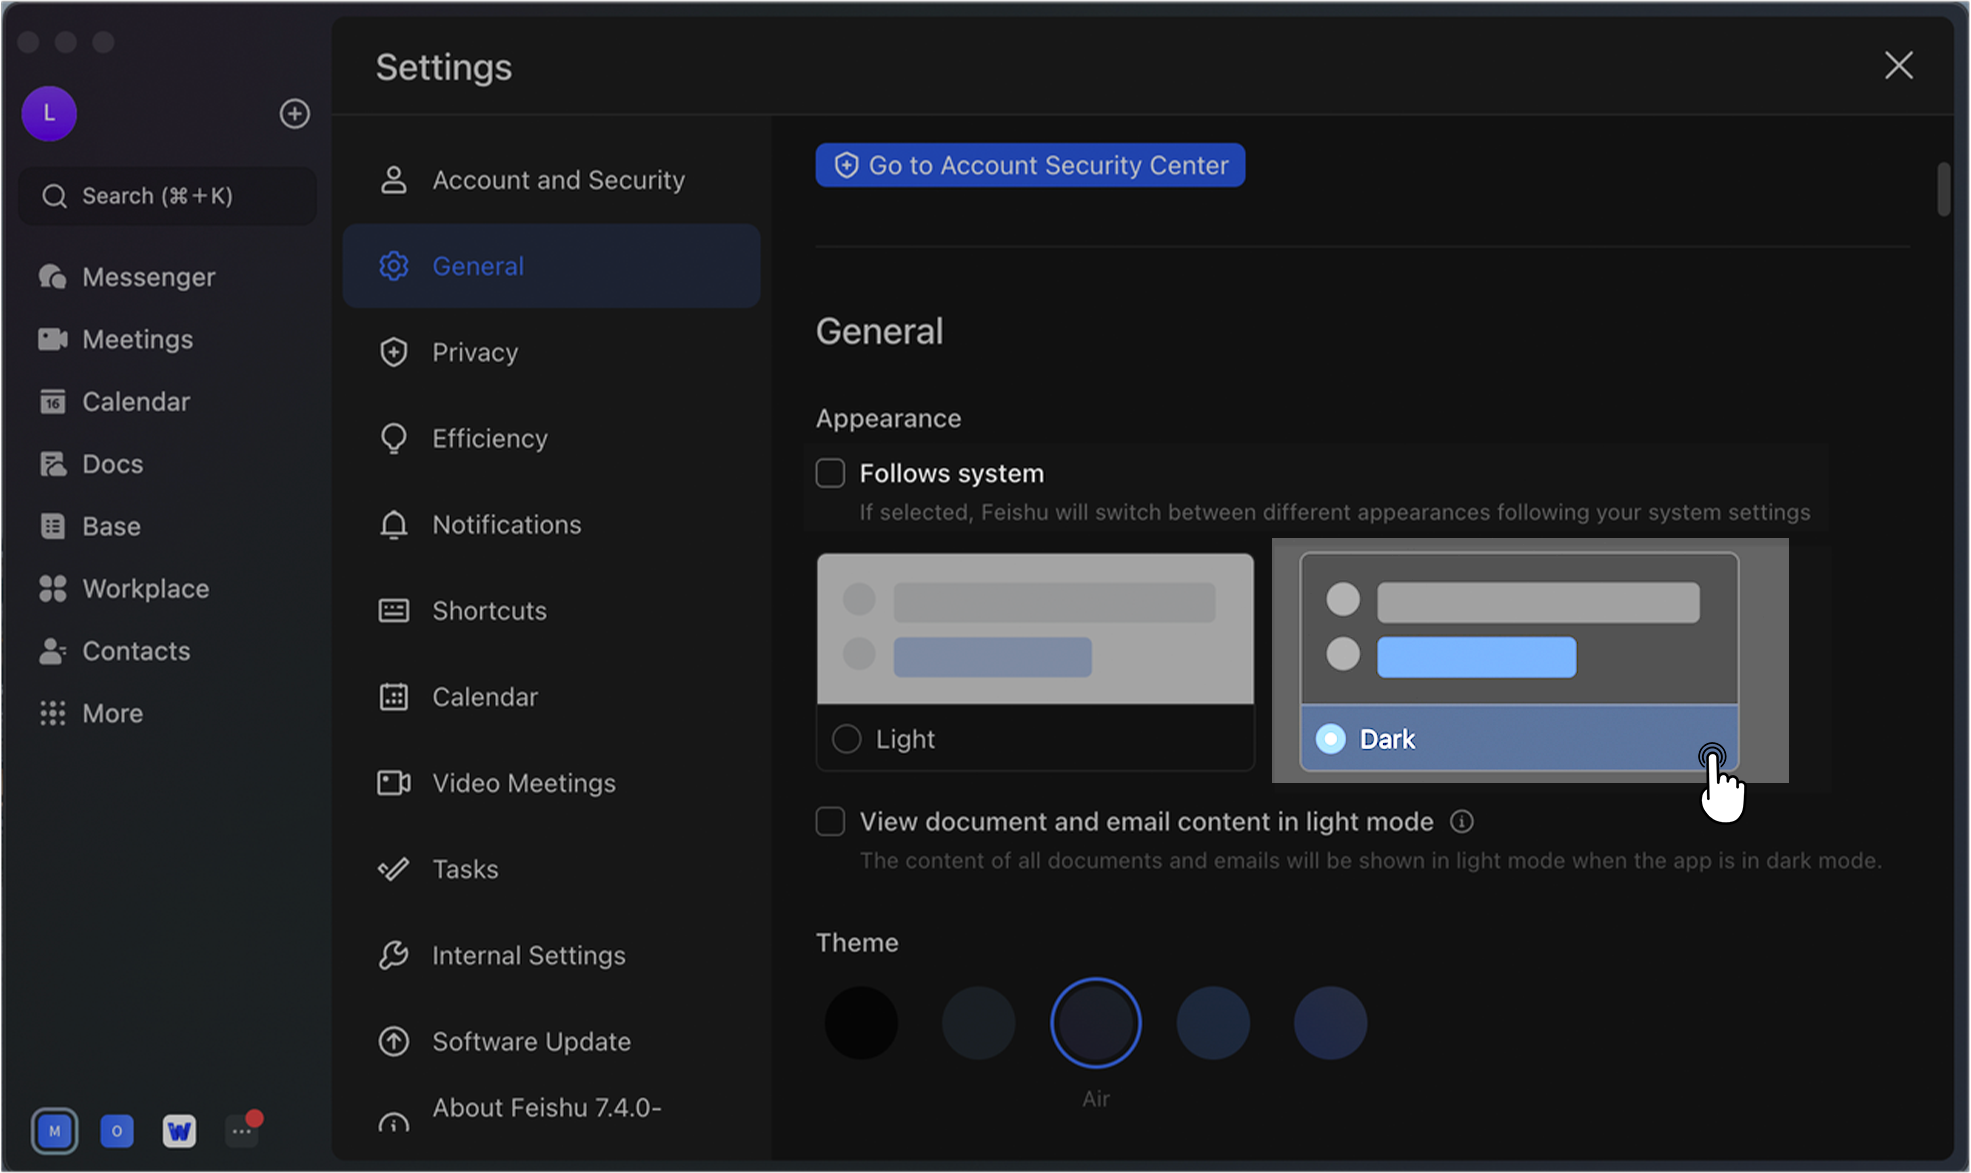
Task: Click Go to Account Security Center
Action: [1030, 164]
